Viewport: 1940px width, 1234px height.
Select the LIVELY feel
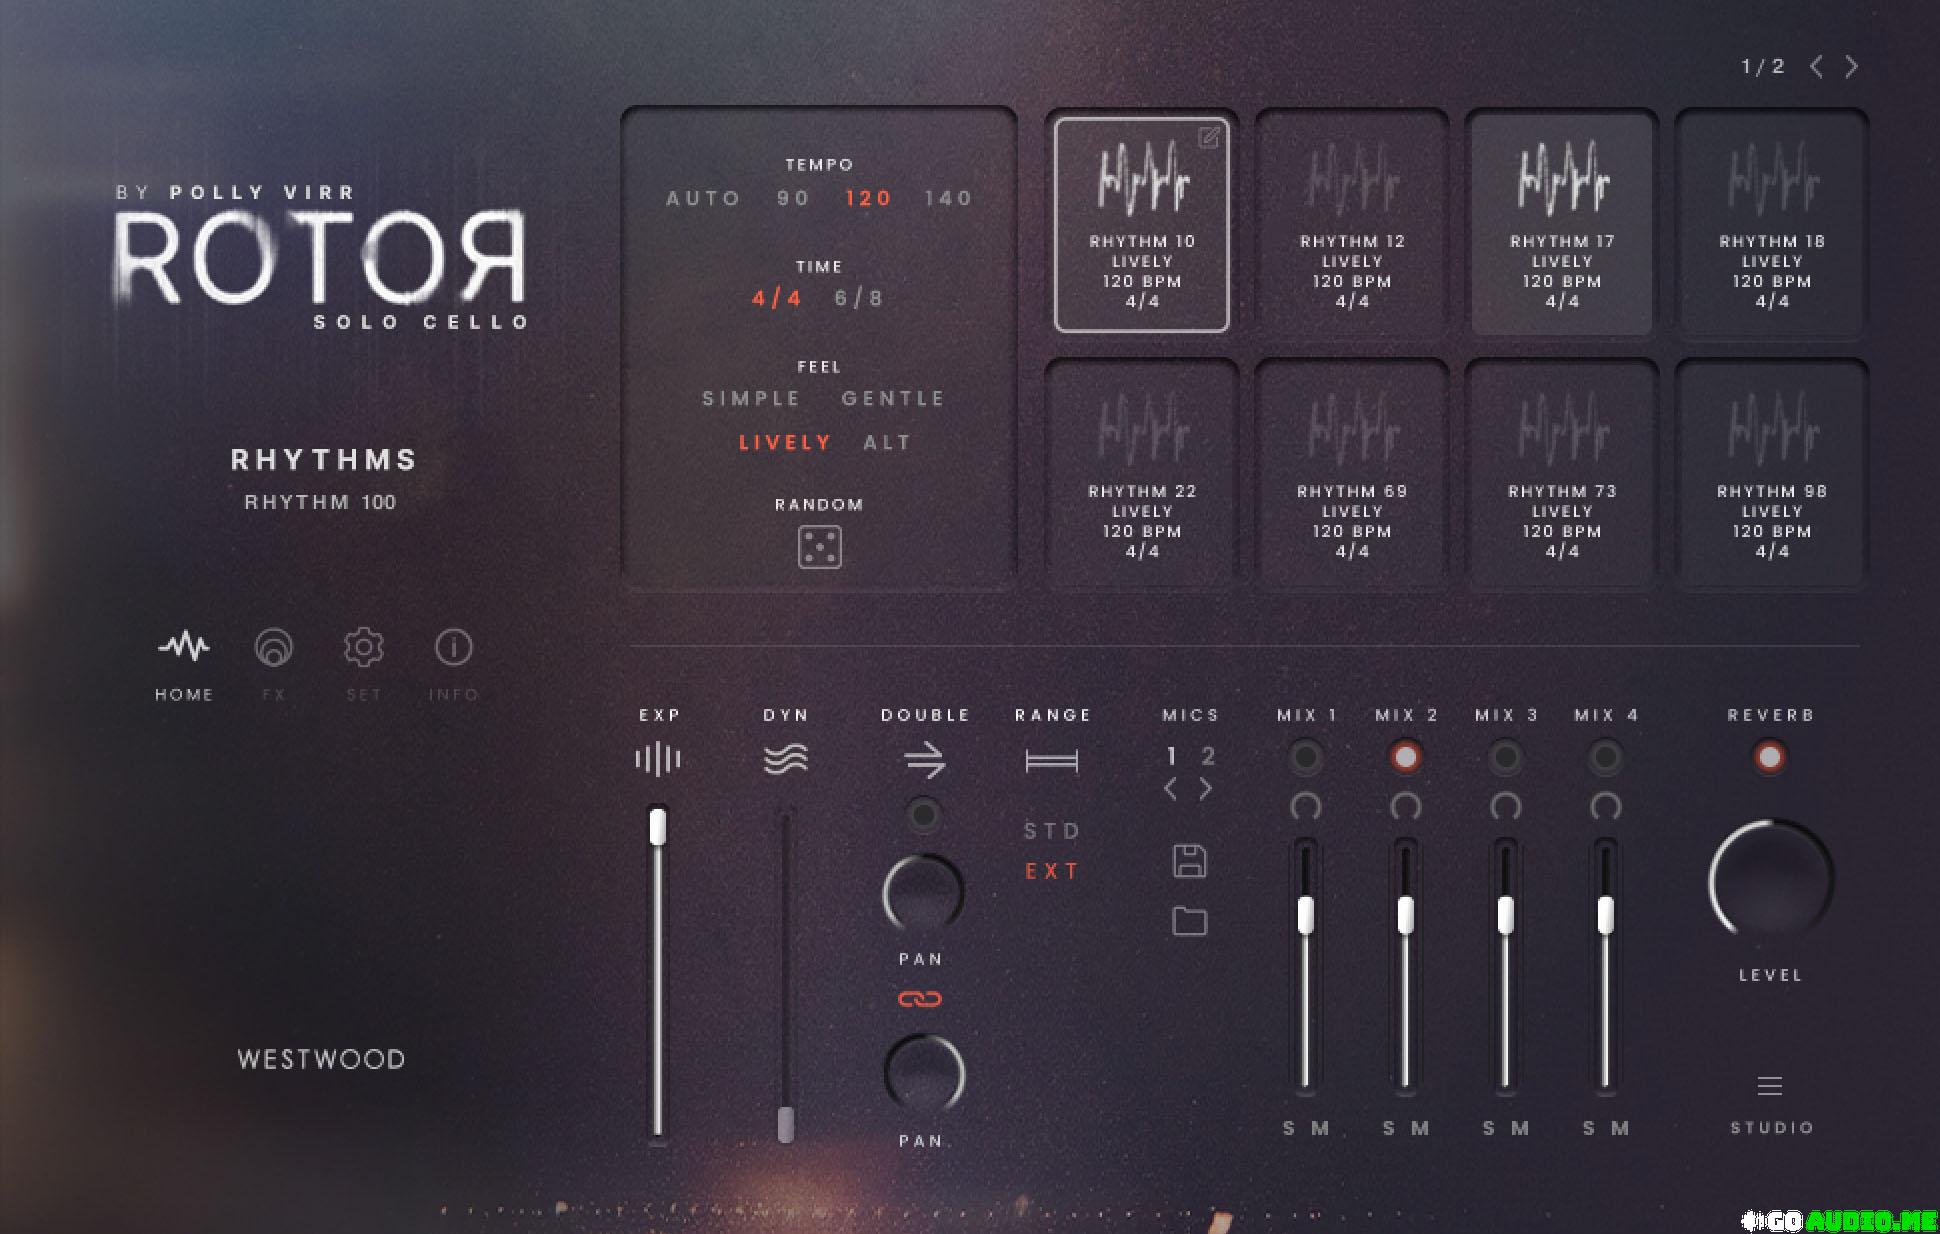click(785, 442)
